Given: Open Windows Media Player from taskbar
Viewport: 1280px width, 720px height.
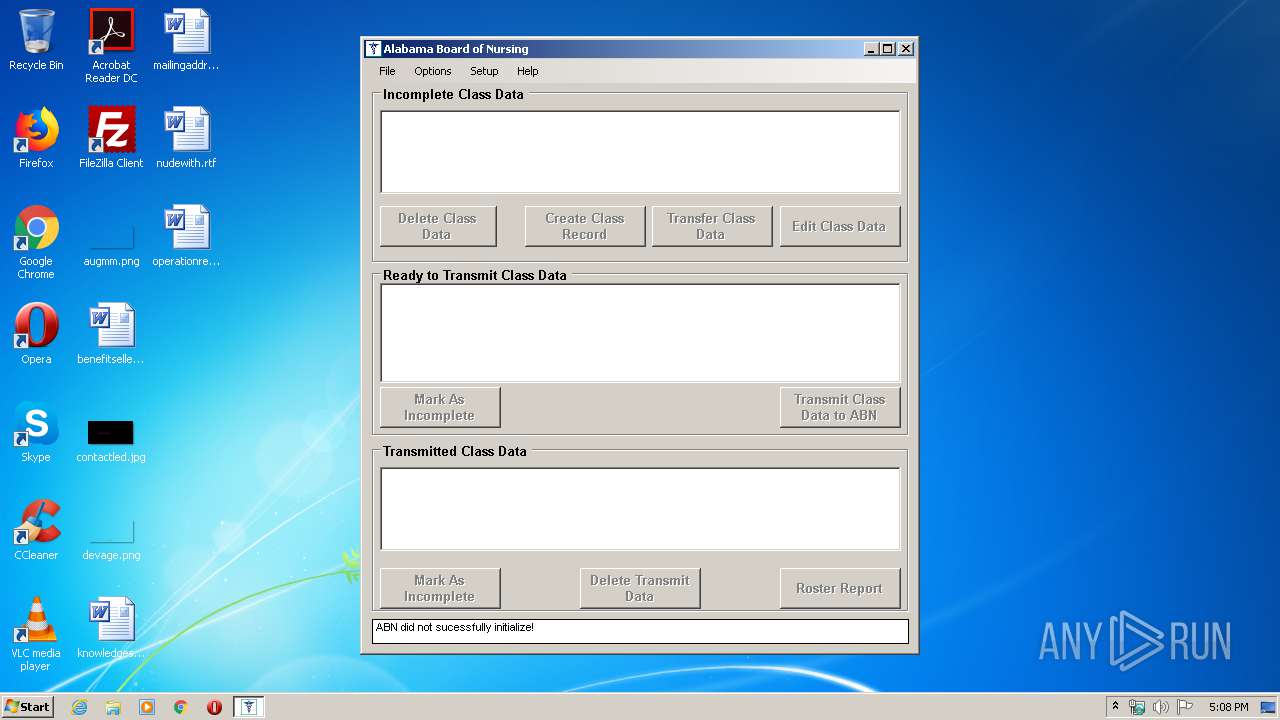Looking at the screenshot, I should point(147,707).
